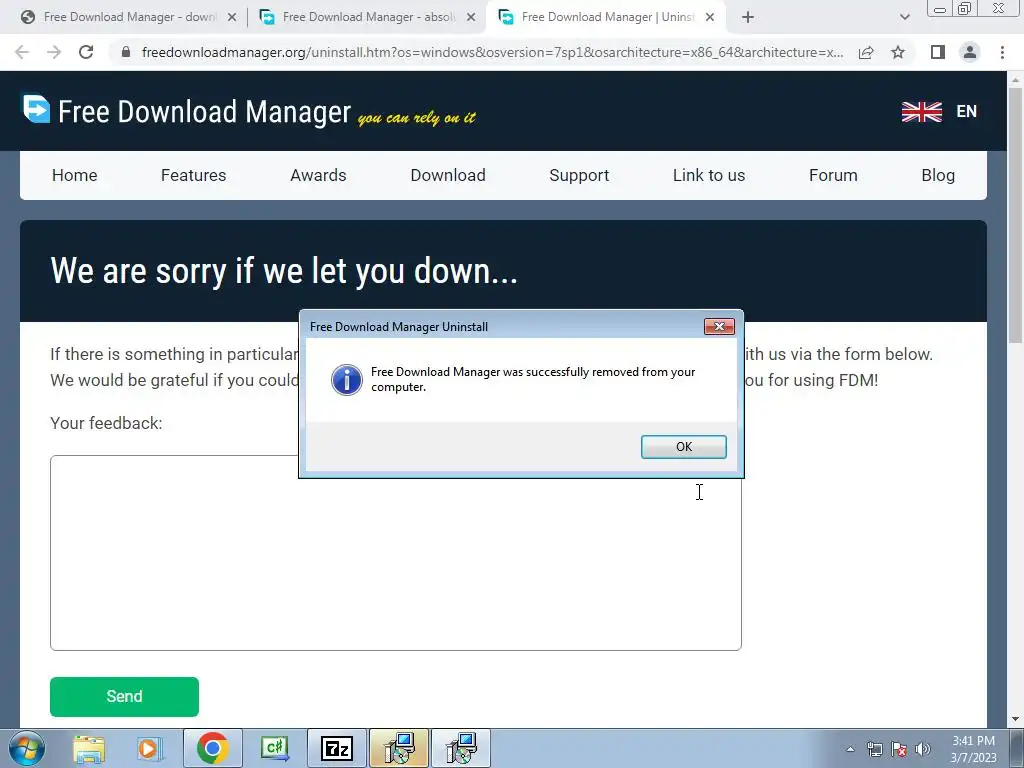Bookmark this page with the star icon

(898, 52)
